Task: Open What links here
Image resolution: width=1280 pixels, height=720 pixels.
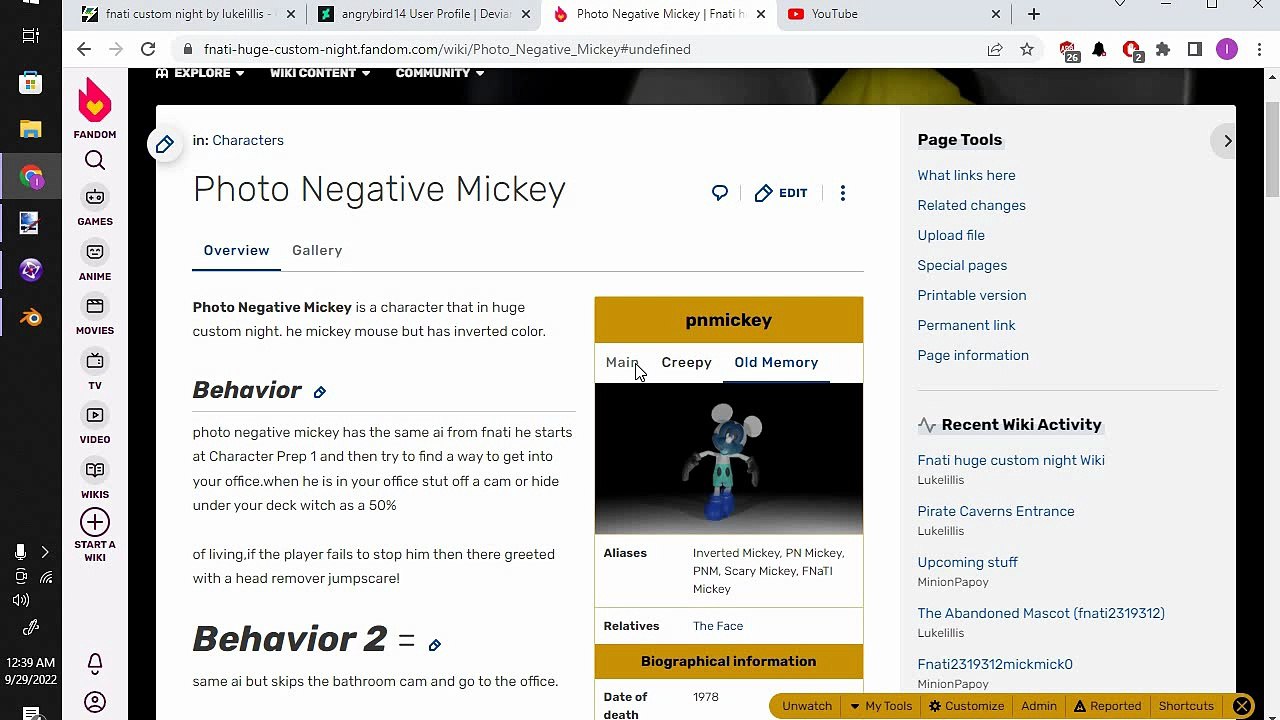Action: point(966,175)
